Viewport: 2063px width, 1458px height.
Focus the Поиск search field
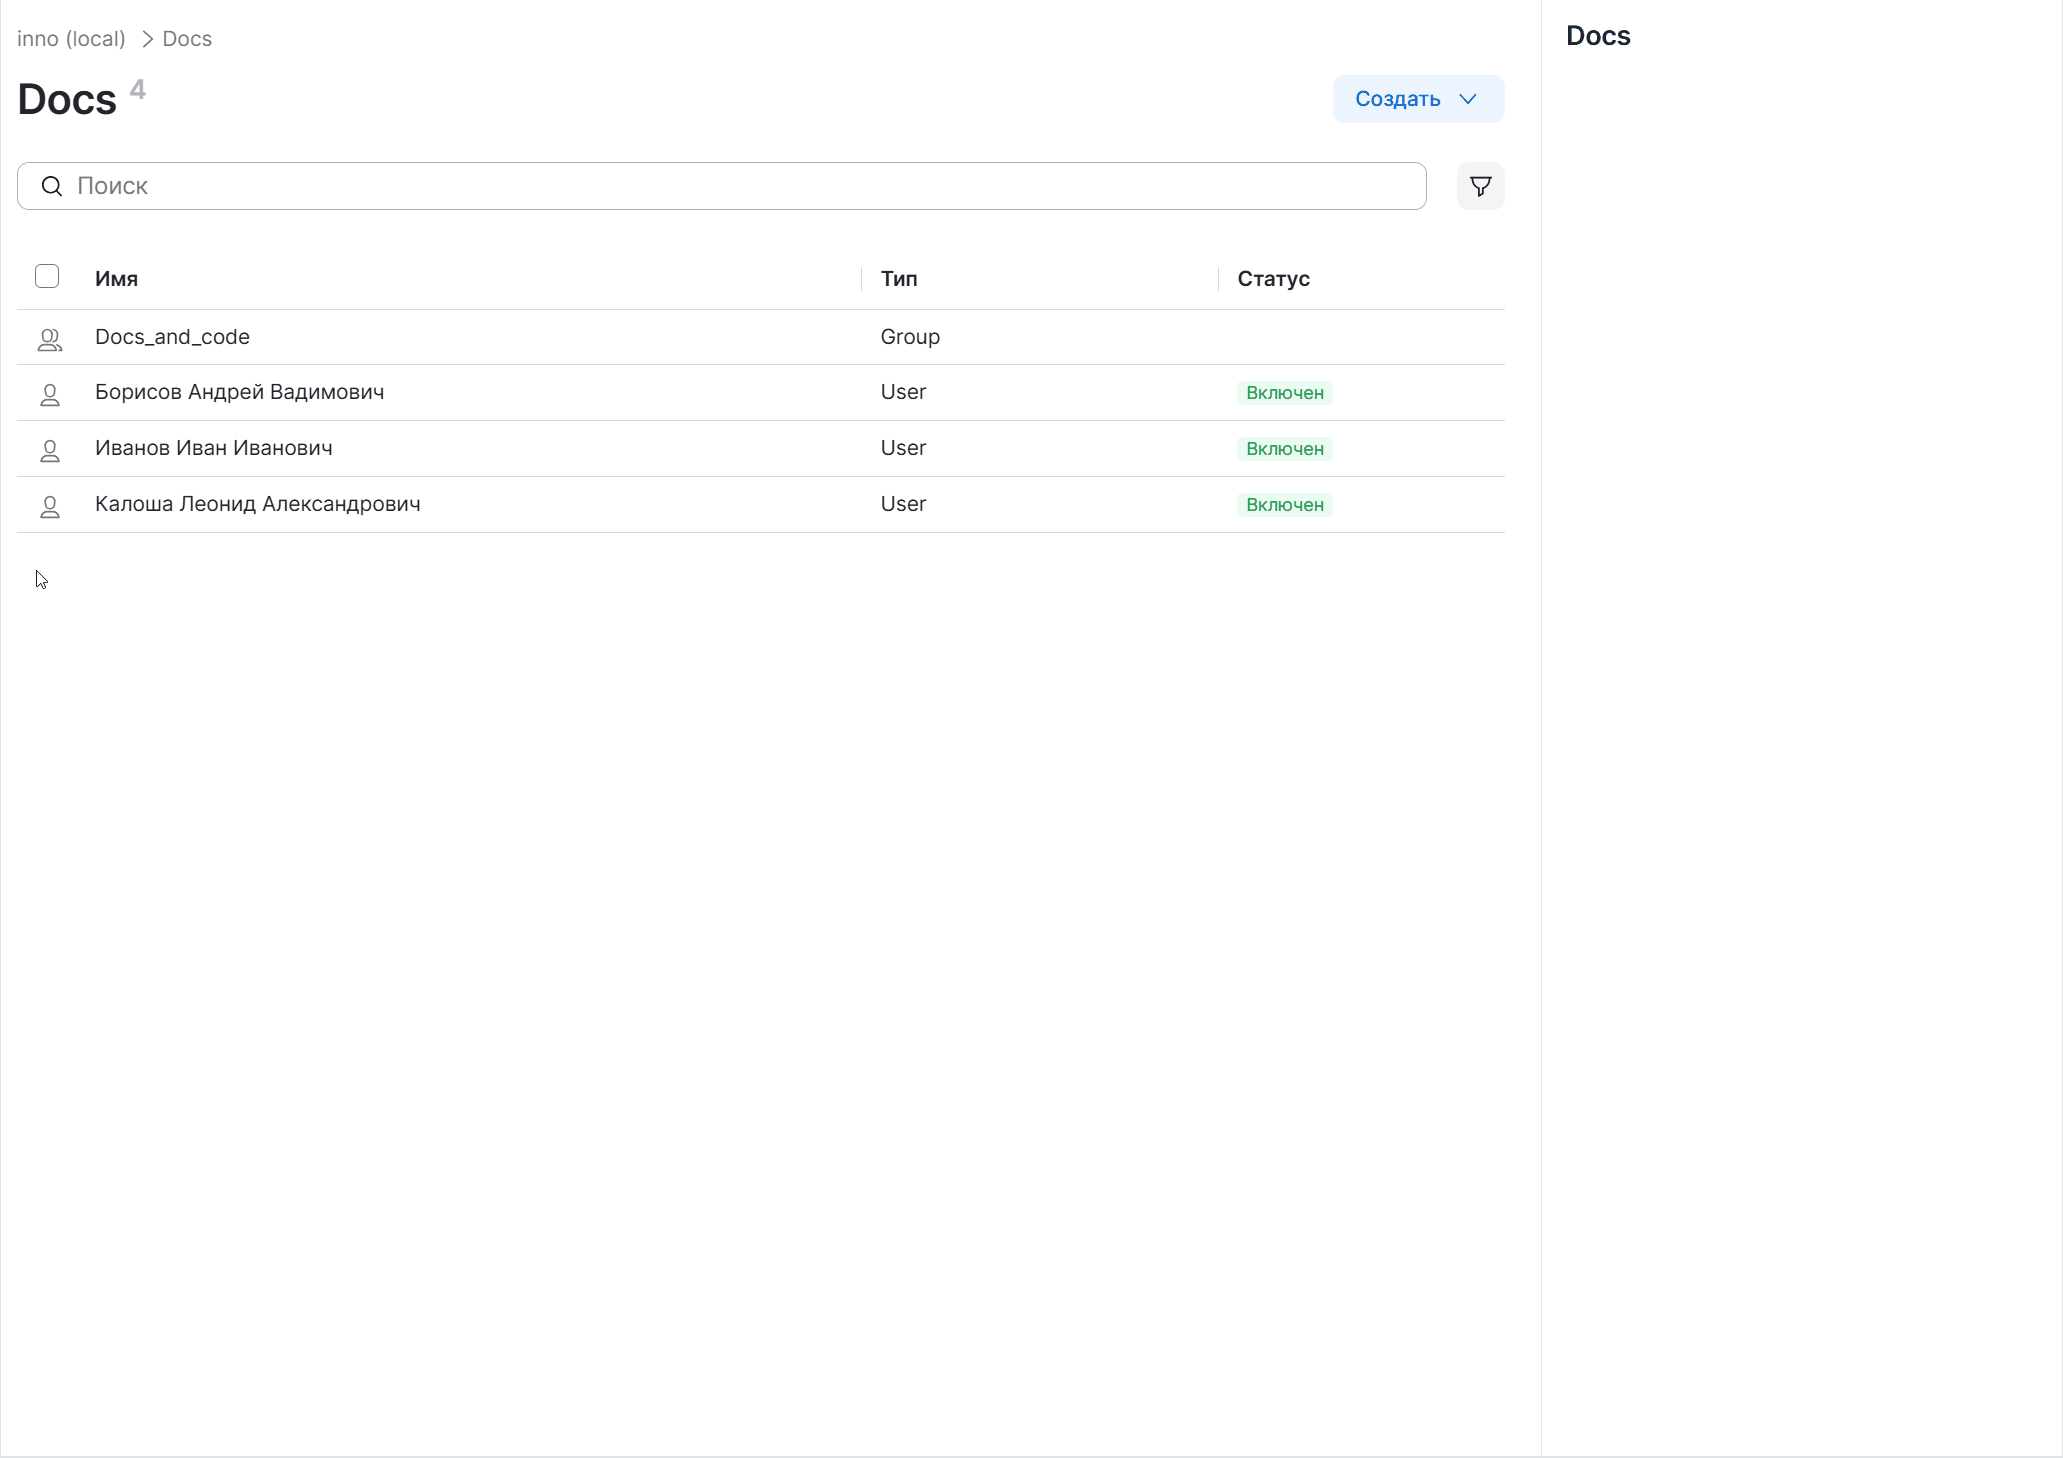[740, 186]
